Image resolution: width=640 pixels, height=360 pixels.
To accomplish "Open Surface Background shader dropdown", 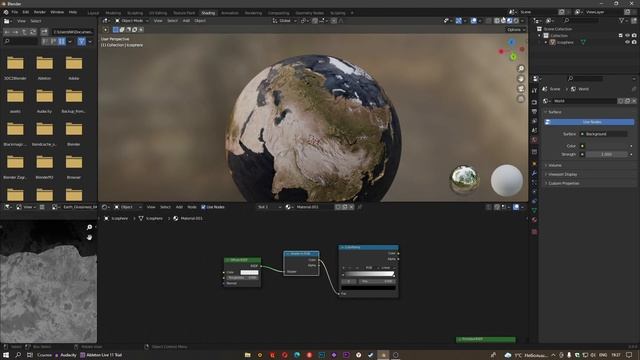I will (604, 134).
